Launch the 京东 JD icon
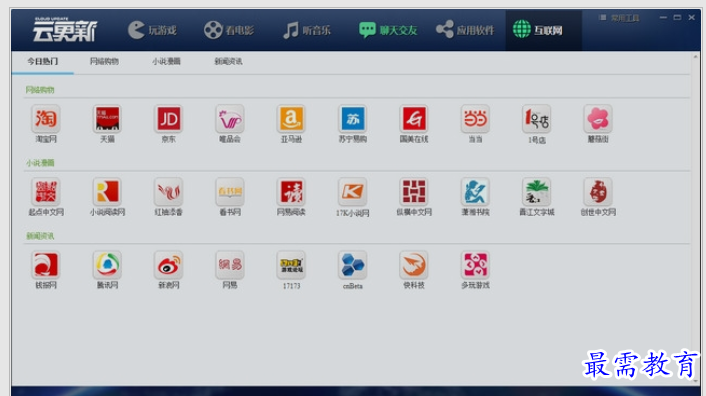Screen dimensions: 706x396 168,119
